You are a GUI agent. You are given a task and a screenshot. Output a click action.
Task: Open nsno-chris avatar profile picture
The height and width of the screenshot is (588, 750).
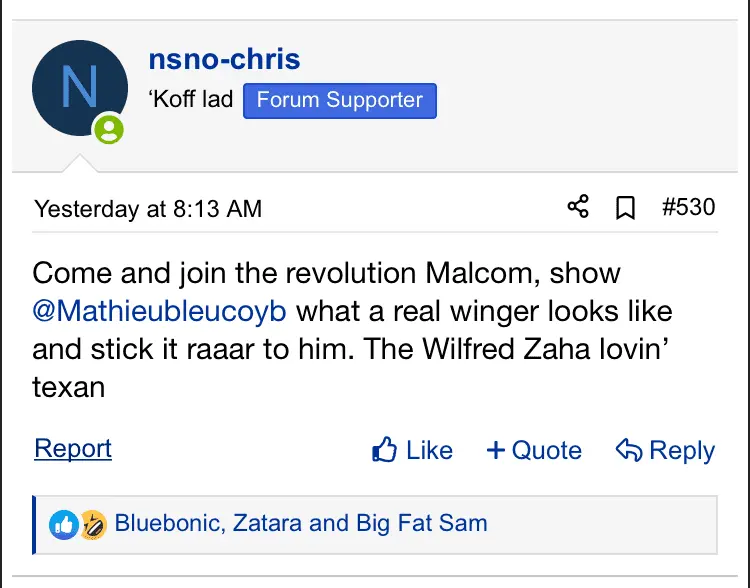point(79,88)
